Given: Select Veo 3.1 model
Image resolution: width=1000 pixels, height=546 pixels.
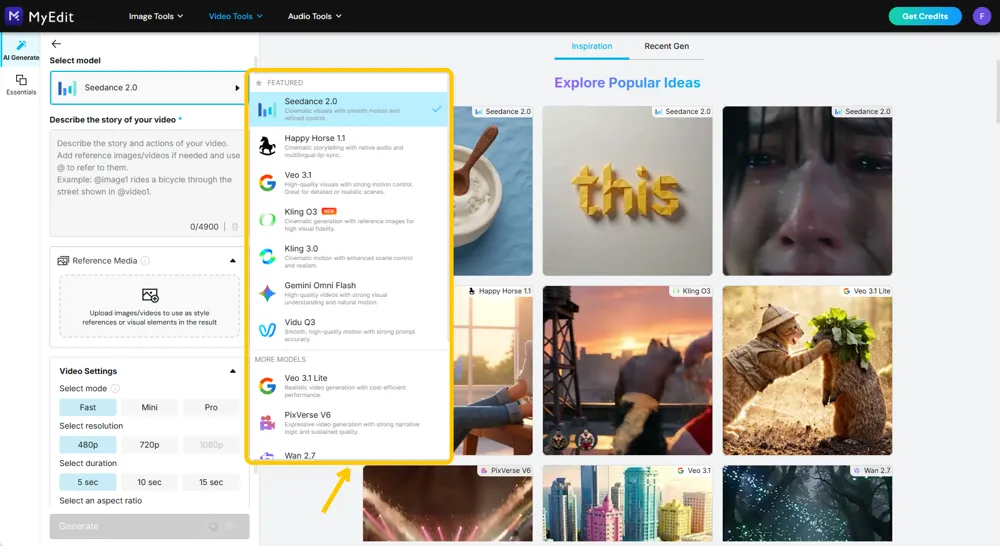Looking at the screenshot, I should 349,183.
